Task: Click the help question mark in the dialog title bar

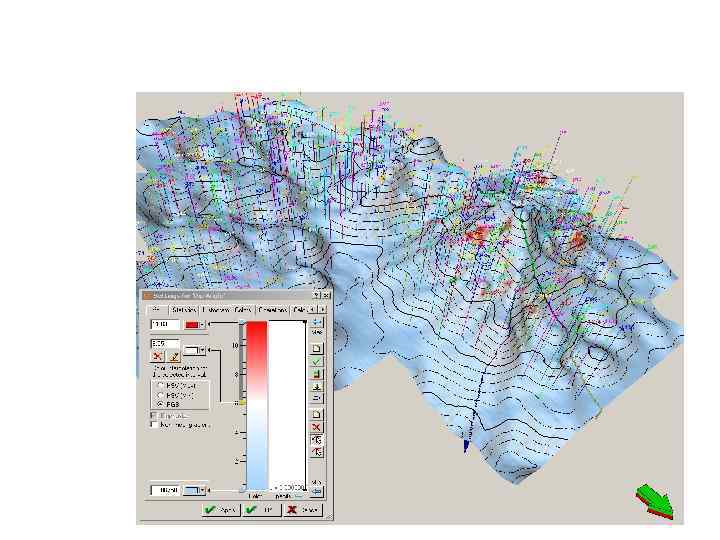Action: click(x=317, y=295)
